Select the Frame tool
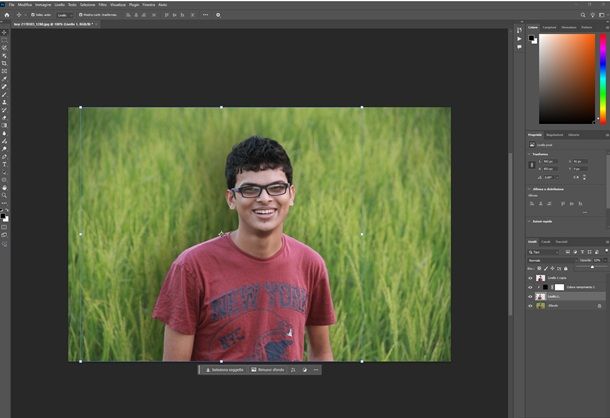 point(4,71)
